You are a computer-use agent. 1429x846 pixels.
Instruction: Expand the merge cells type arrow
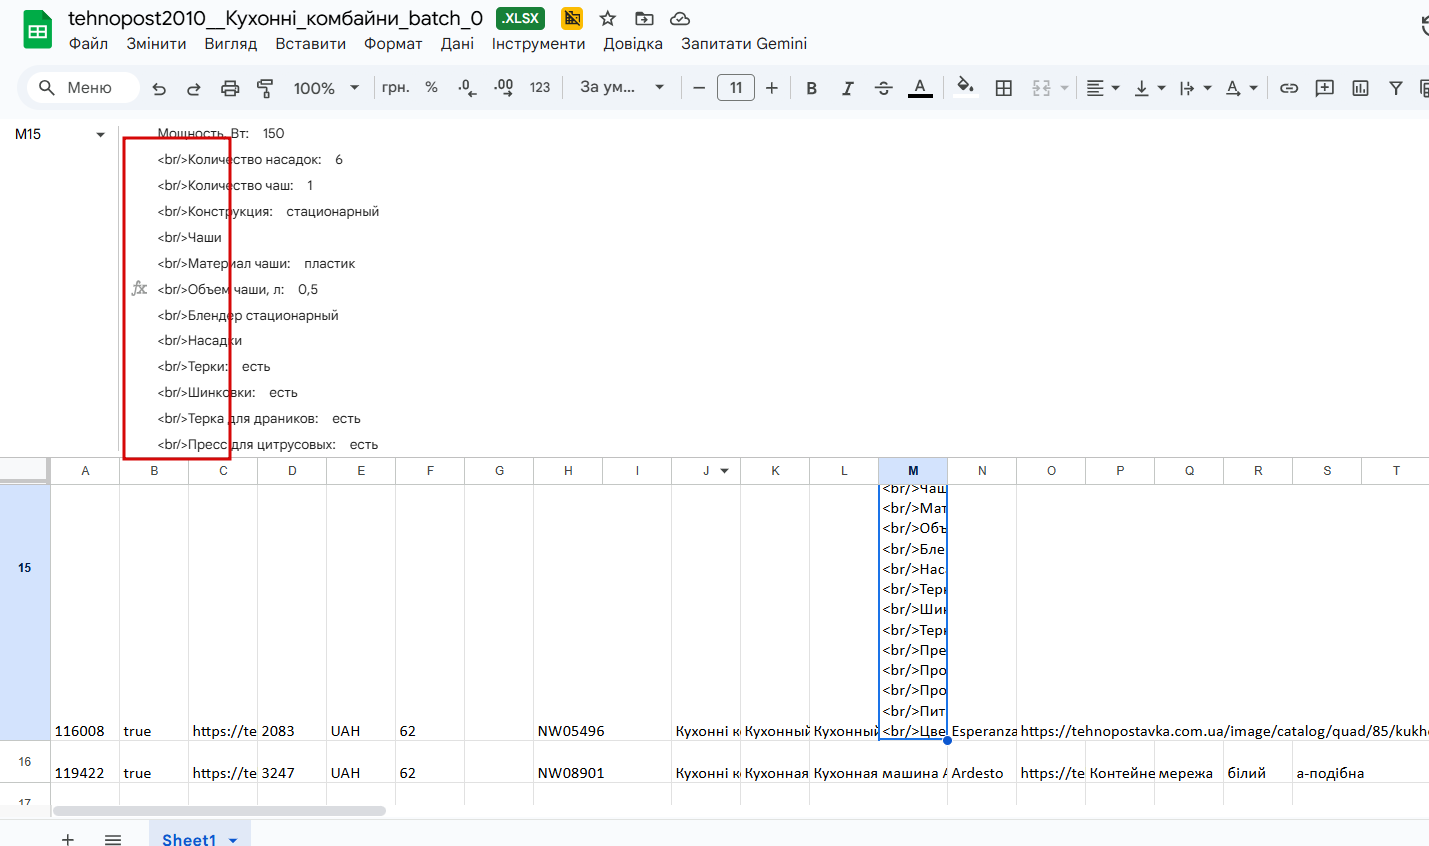coord(1065,88)
